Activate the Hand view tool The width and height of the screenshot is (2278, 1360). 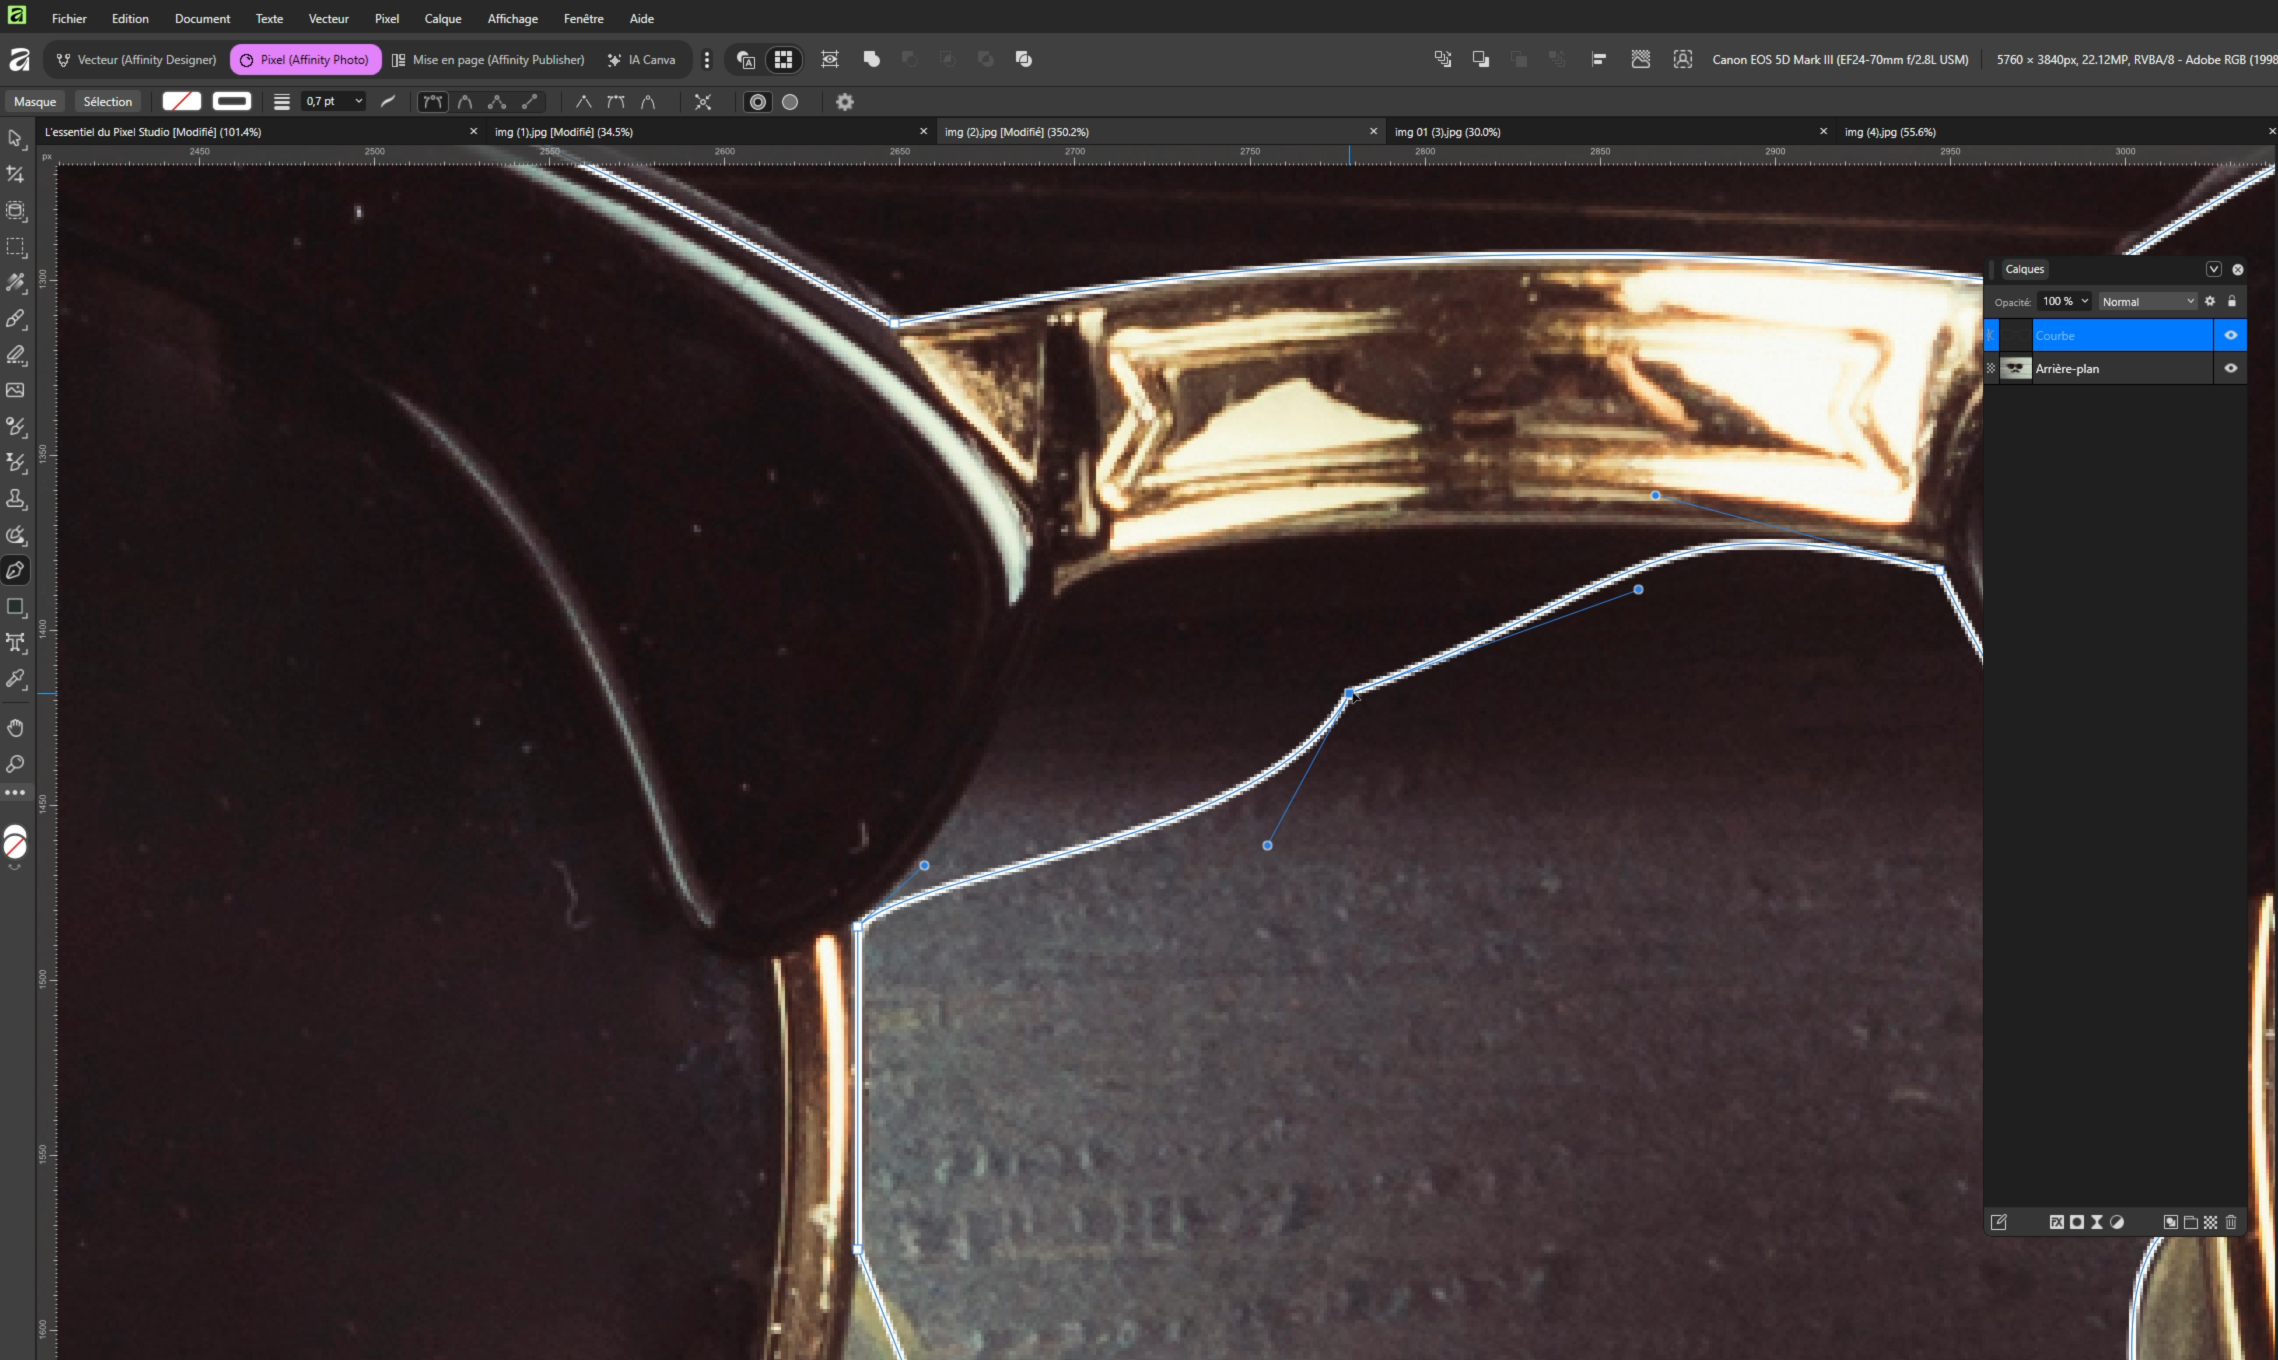click(15, 728)
